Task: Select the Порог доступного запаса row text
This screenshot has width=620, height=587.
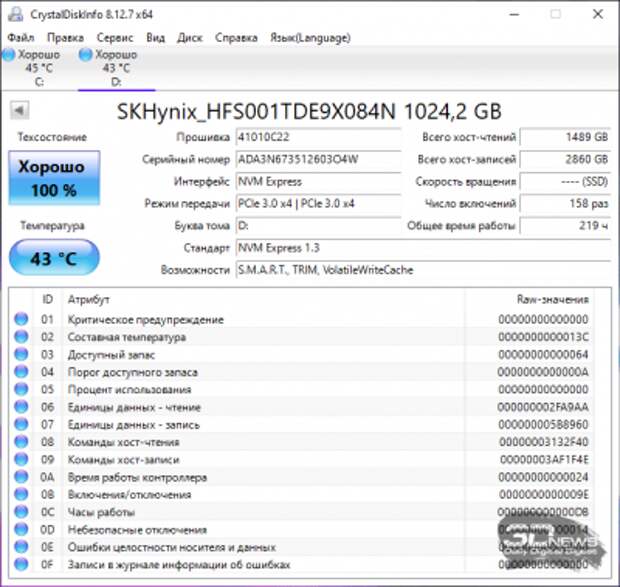Action: coord(132,372)
